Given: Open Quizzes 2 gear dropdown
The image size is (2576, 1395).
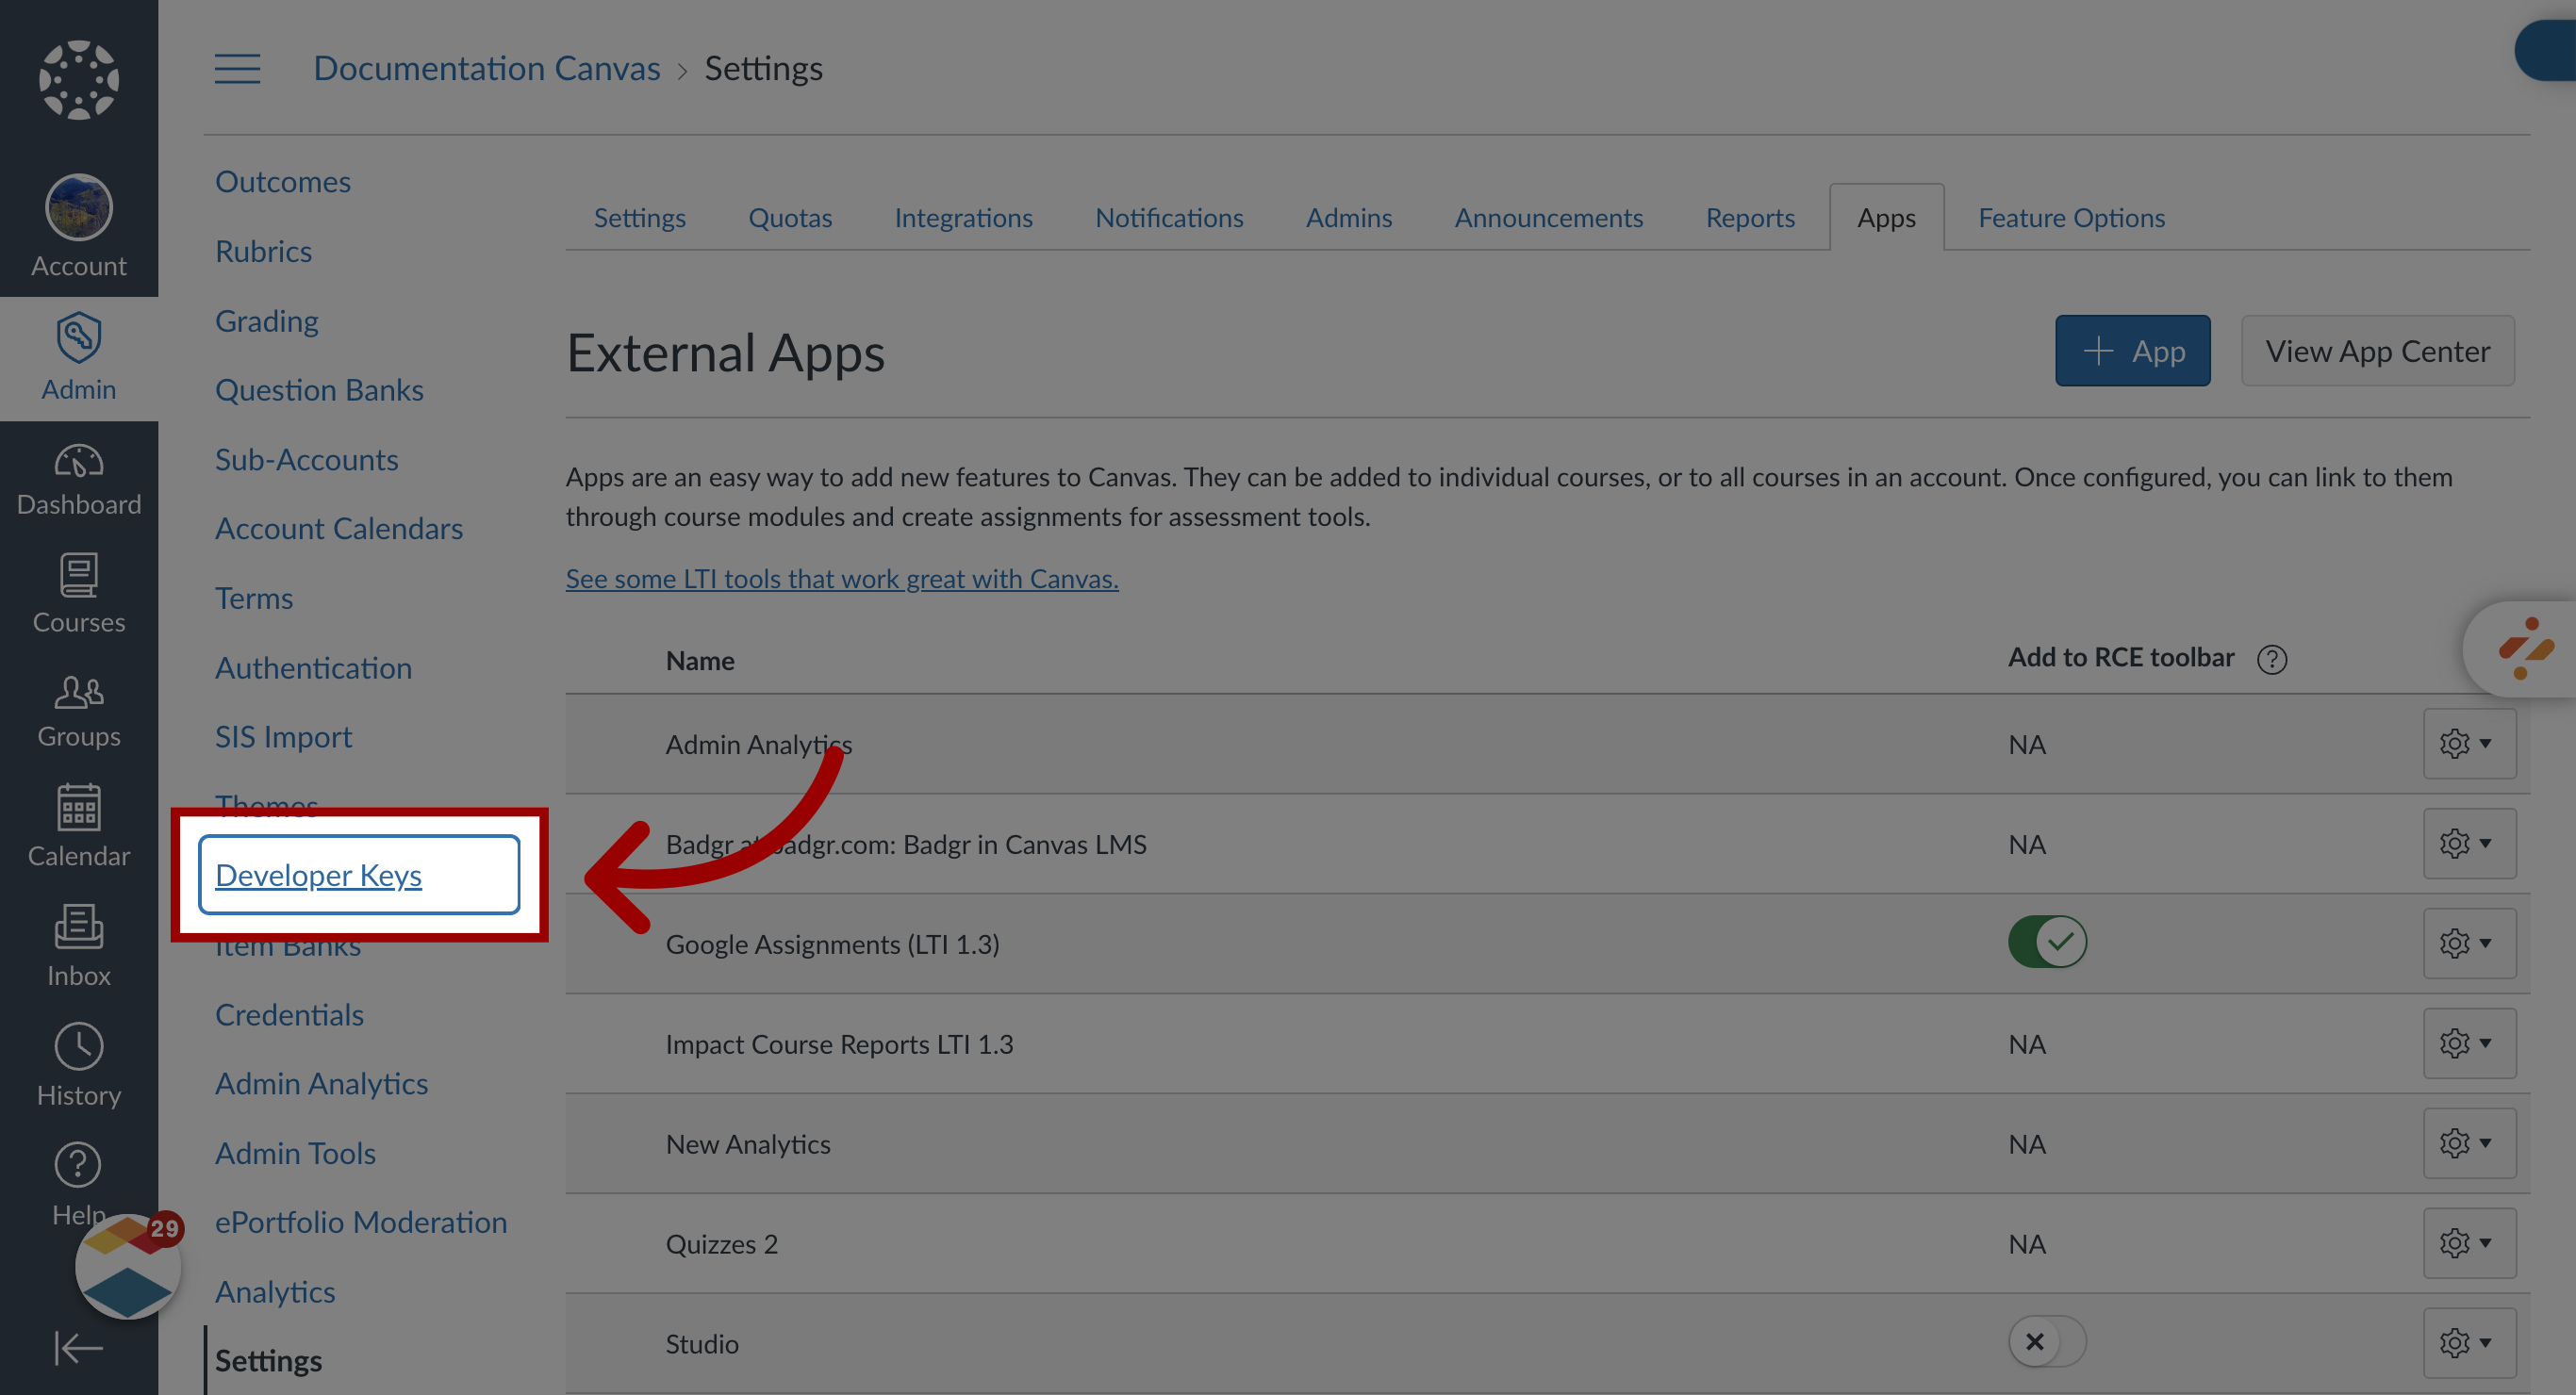Looking at the screenshot, I should click(2469, 1242).
